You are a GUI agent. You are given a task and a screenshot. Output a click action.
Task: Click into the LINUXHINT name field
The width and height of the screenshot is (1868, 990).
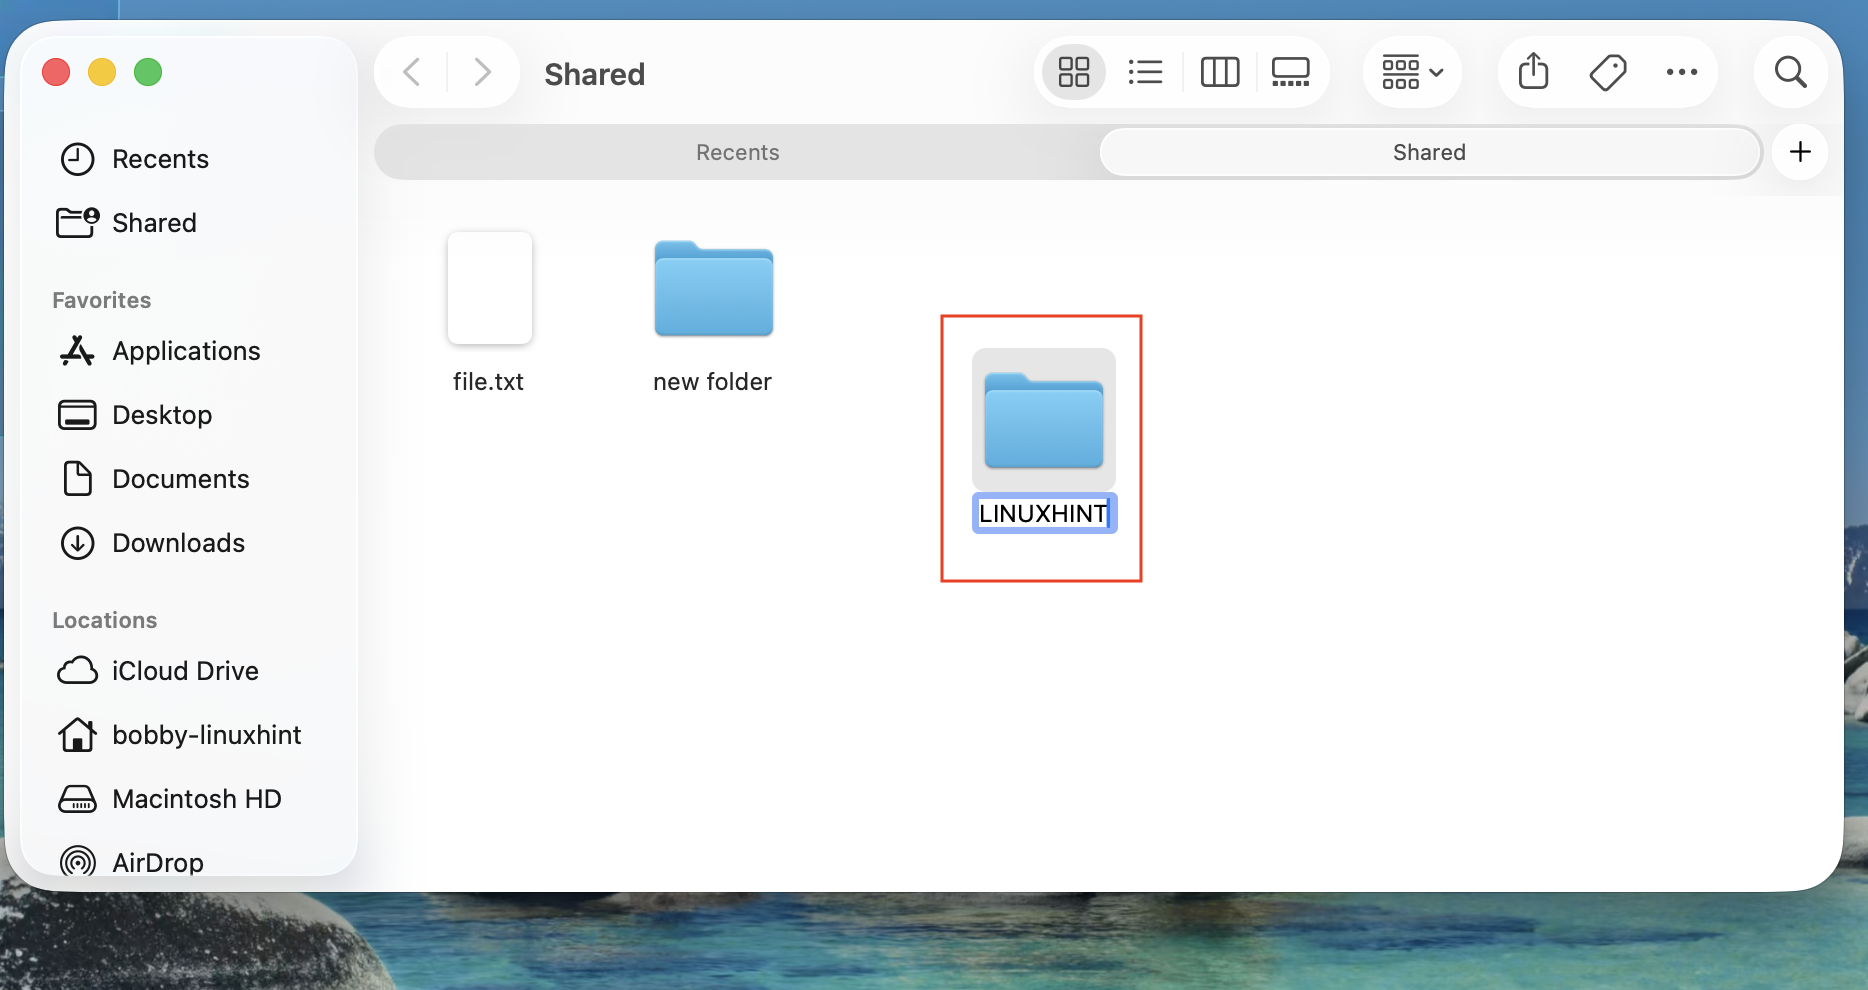coord(1043,513)
